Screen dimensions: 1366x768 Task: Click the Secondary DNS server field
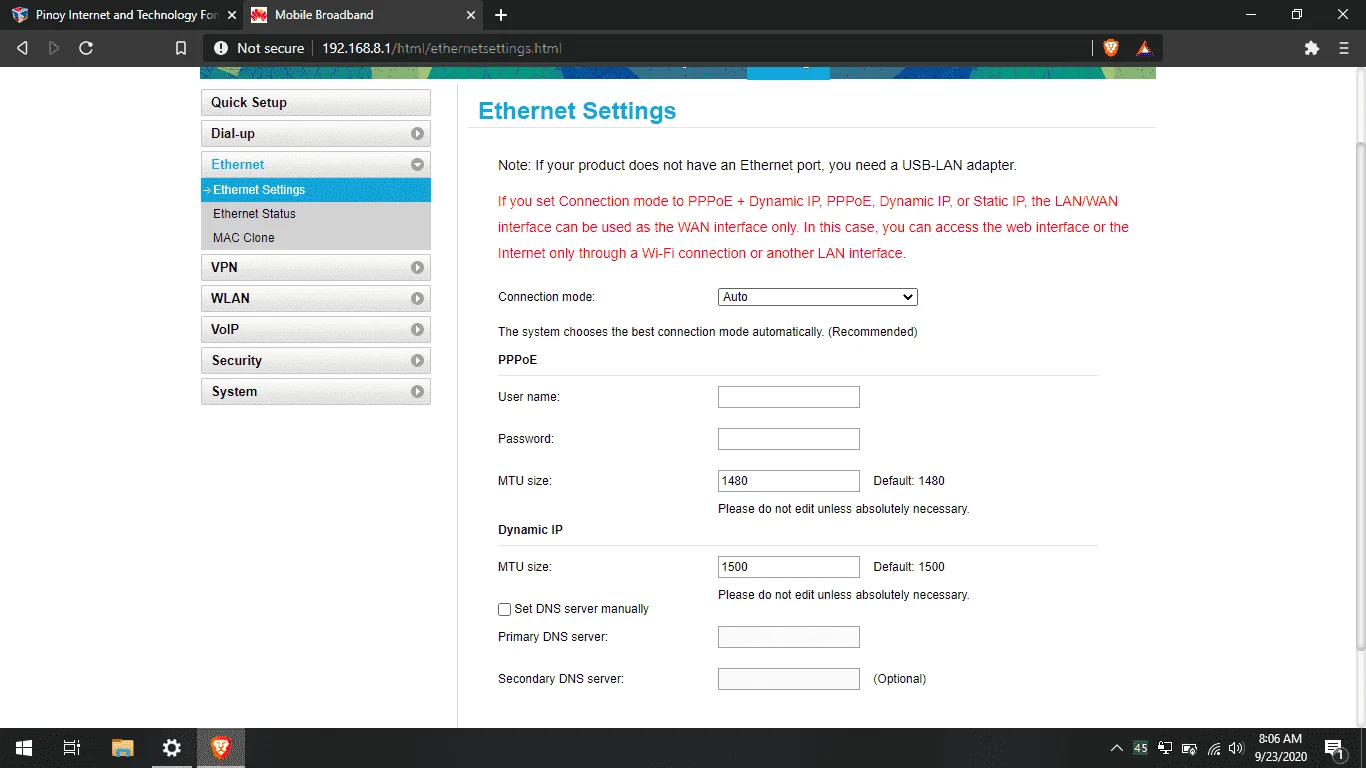pos(789,679)
